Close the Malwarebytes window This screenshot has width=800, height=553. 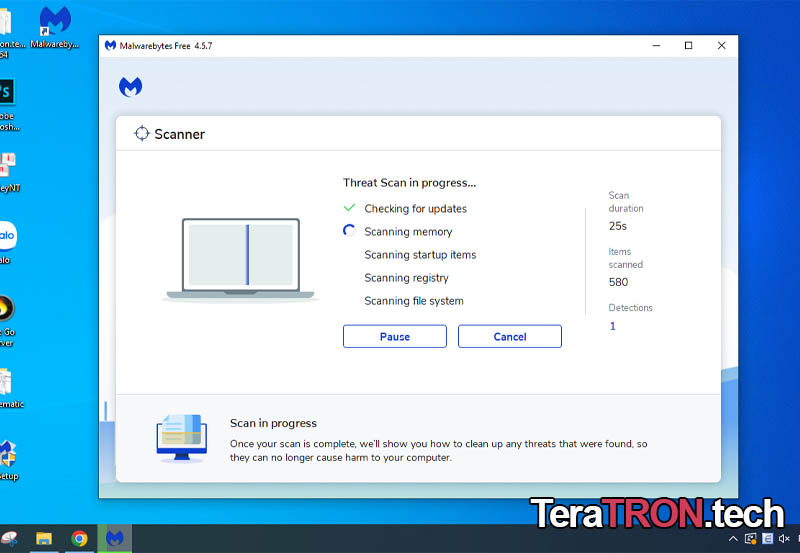721,45
